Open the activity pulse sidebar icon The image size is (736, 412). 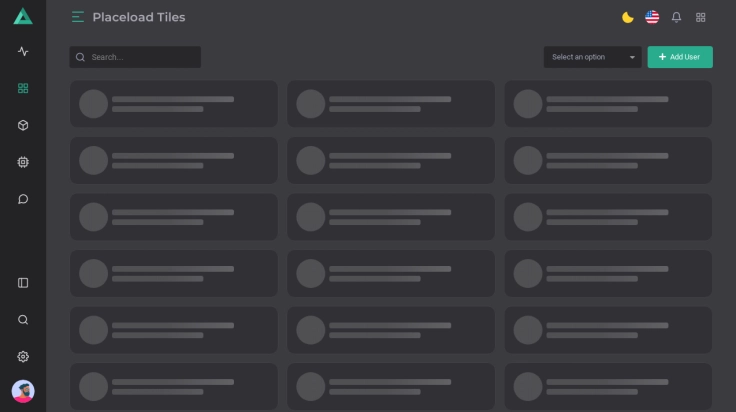23,51
